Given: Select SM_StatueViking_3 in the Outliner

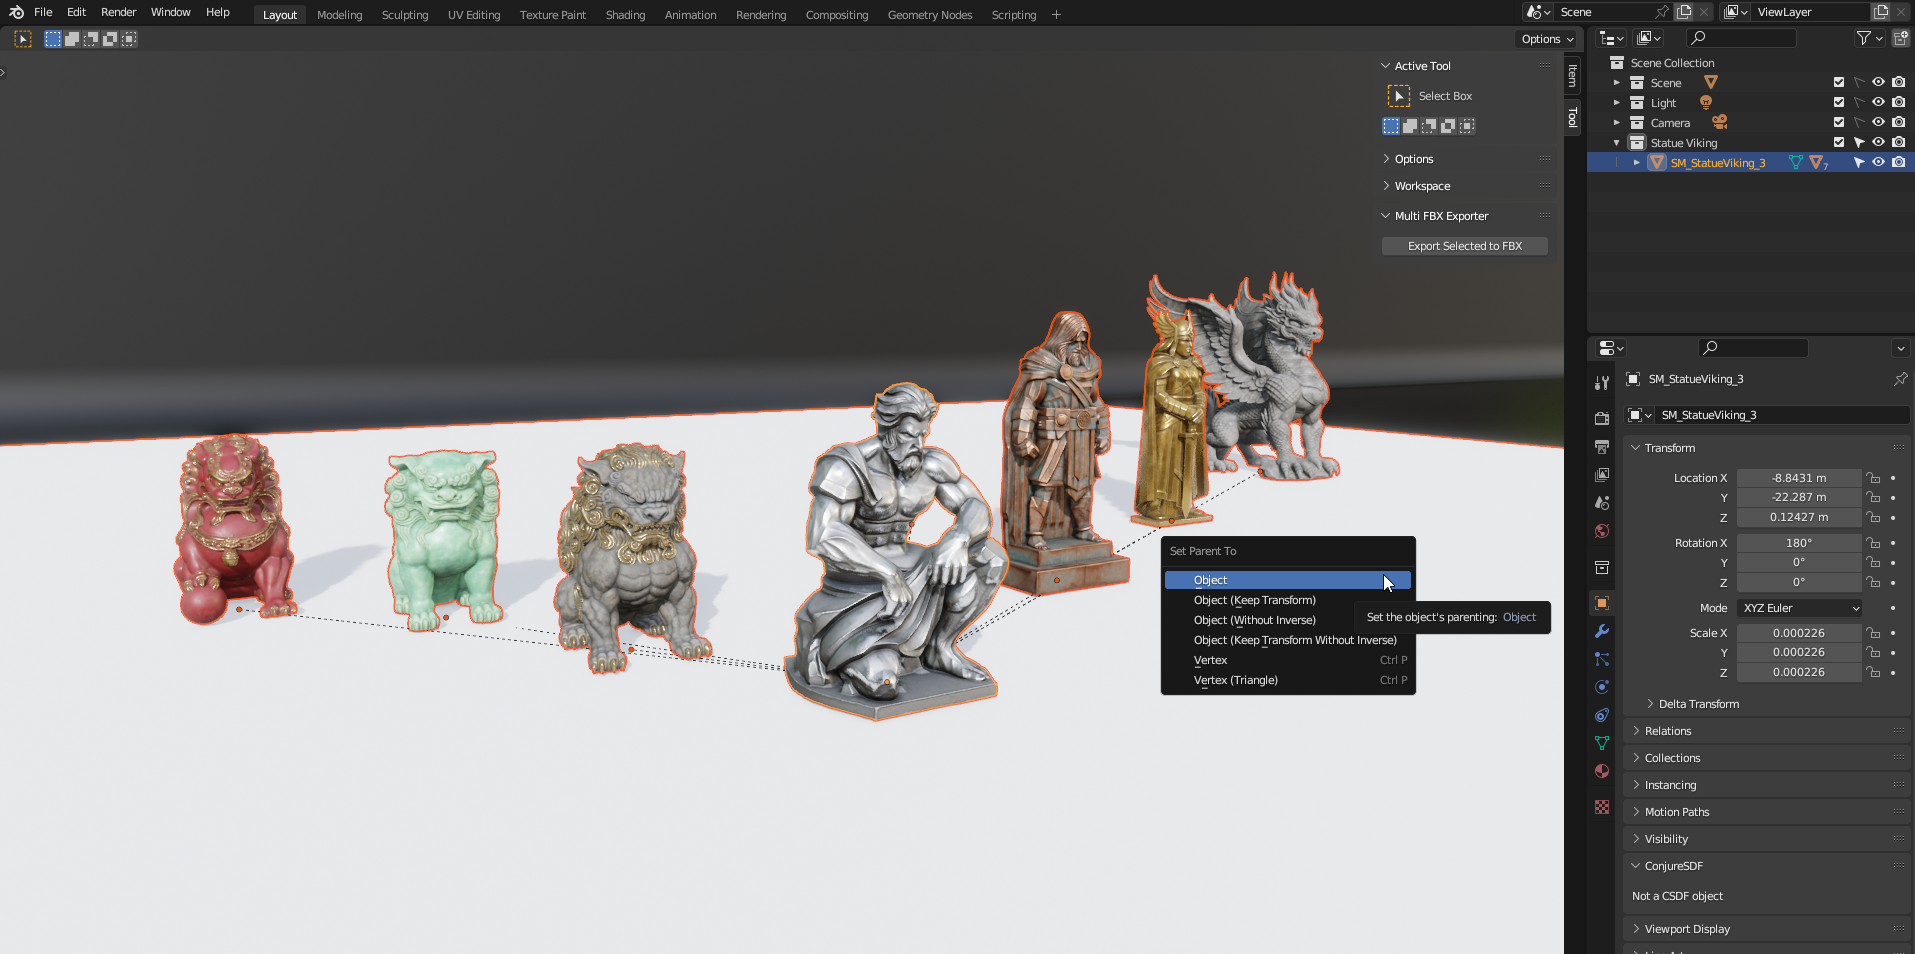Looking at the screenshot, I should coord(1718,163).
